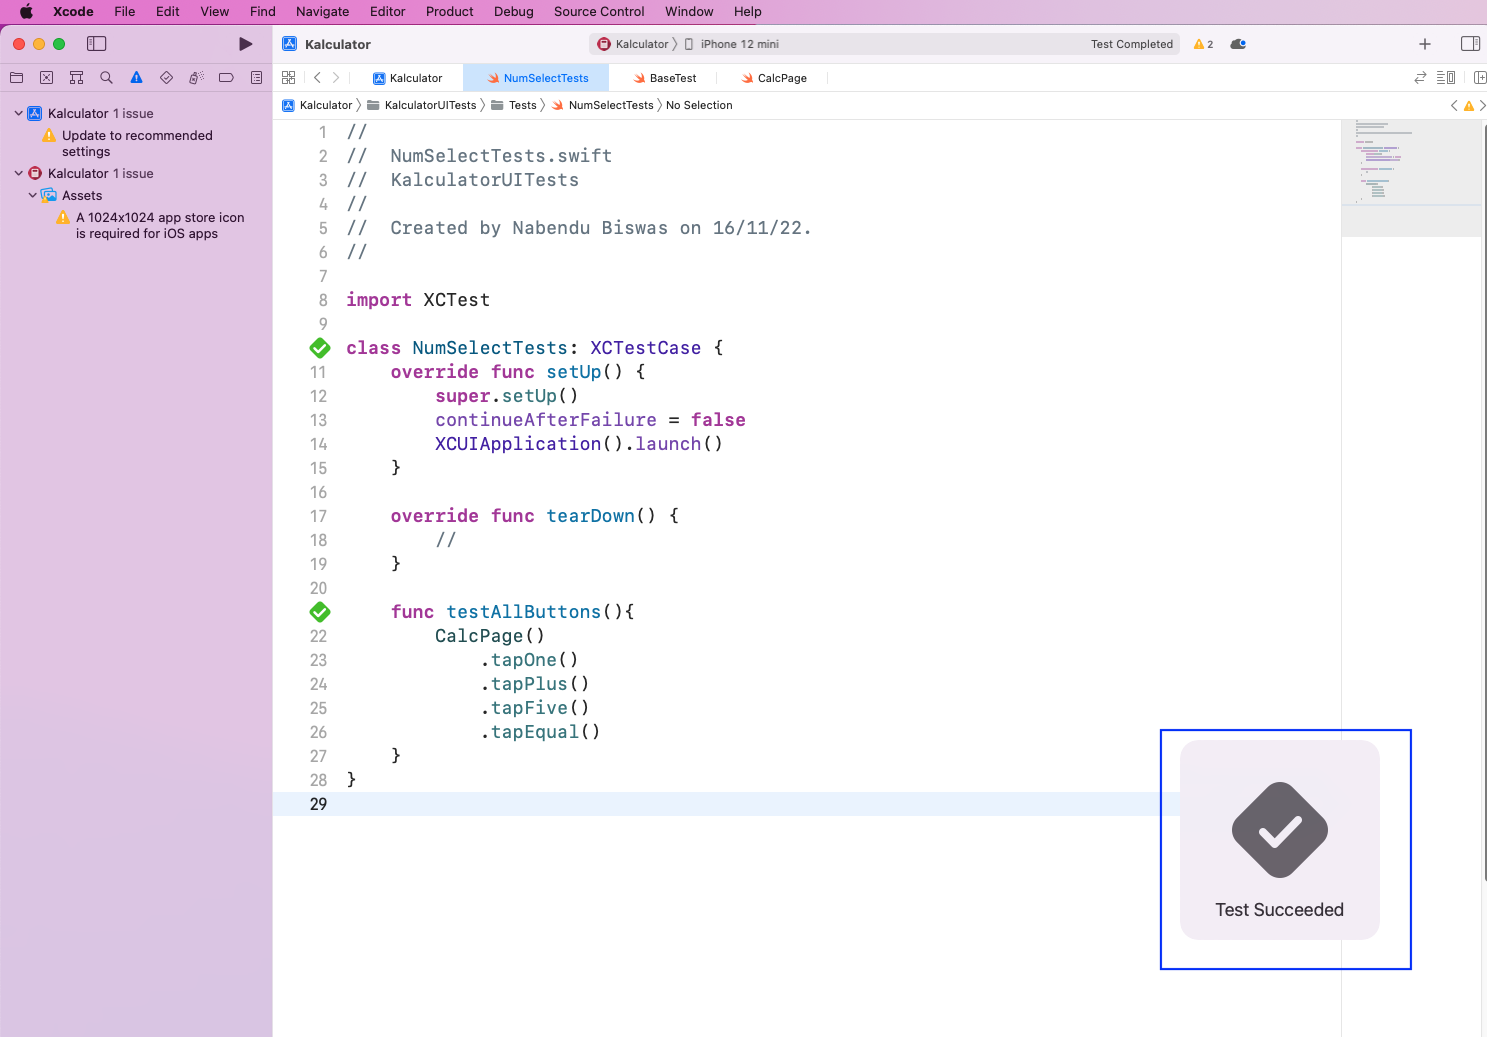Show the 2 warnings in toolbar
Viewport: 1487px width, 1037px height.
[x=1203, y=44]
